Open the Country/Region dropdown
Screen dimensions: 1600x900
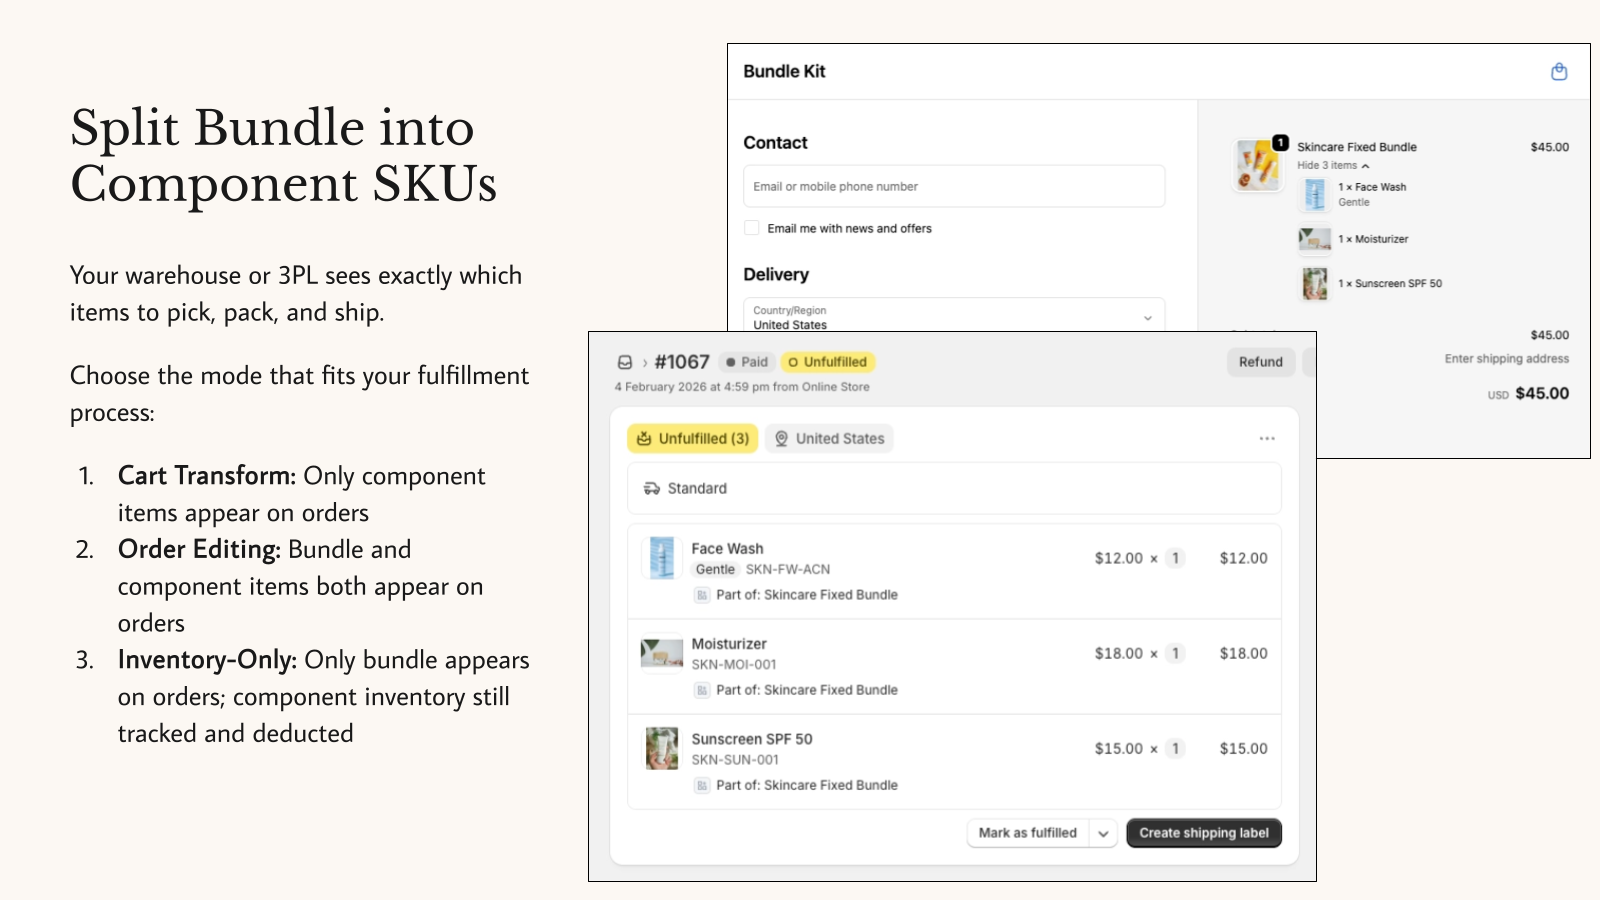954,315
